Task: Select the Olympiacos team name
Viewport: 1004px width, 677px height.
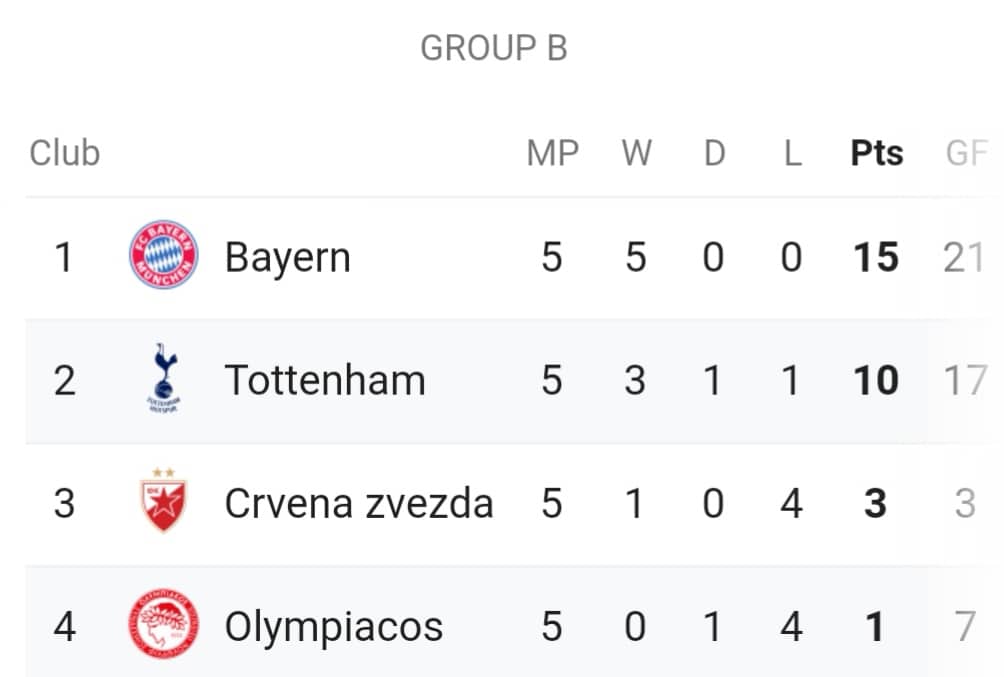Action: tap(334, 626)
